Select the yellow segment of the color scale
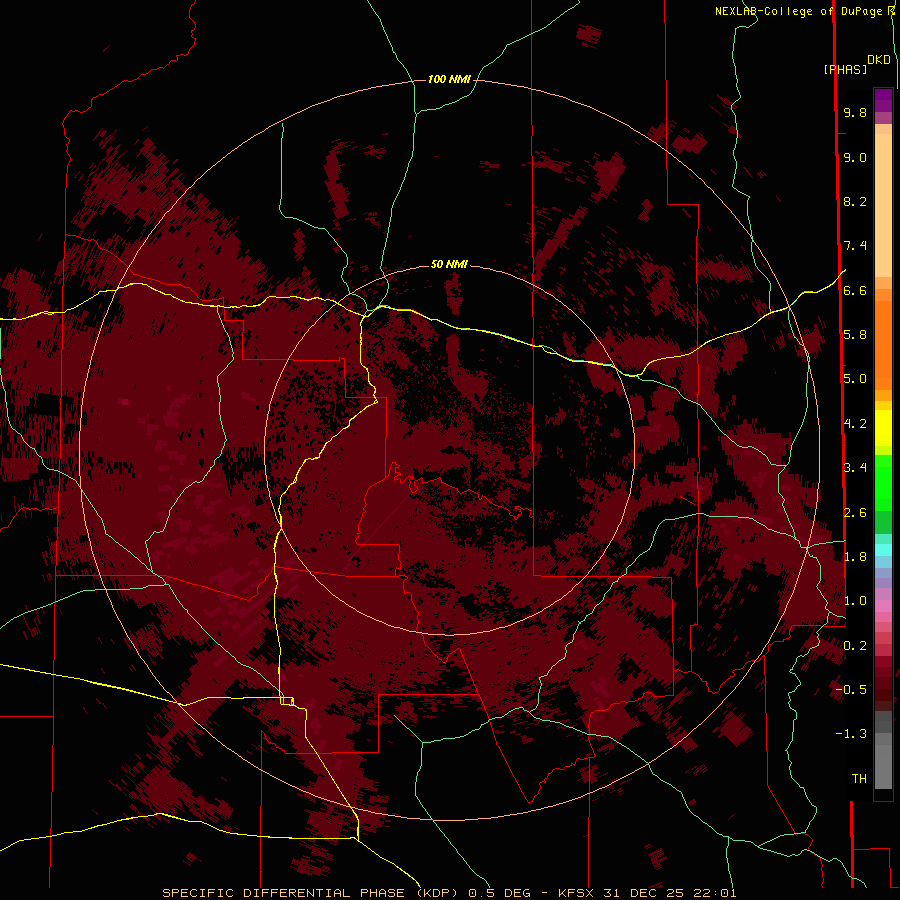The width and height of the screenshot is (900, 900). [x=883, y=428]
